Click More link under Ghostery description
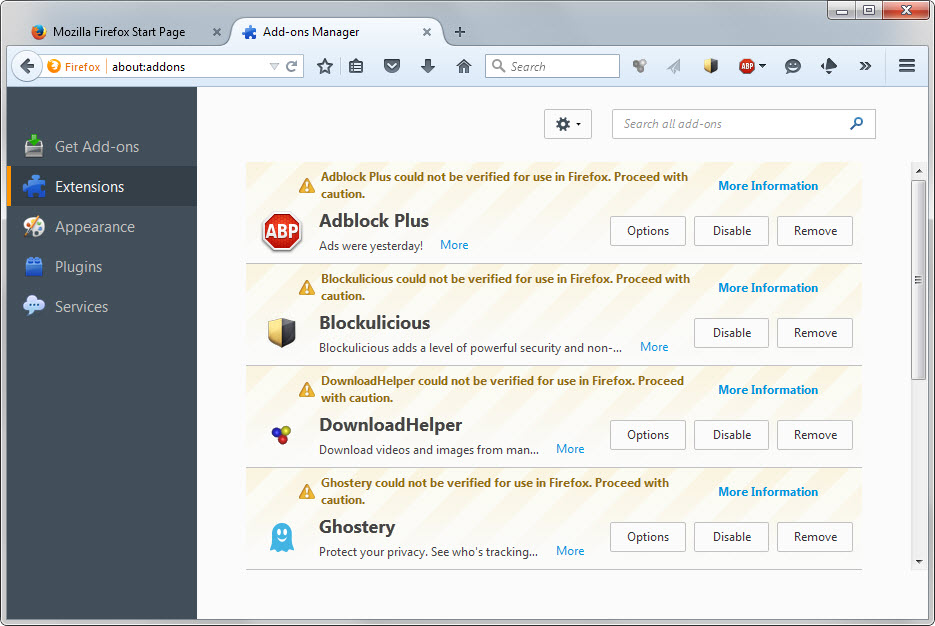The image size is (935, 626). [570, 551]
